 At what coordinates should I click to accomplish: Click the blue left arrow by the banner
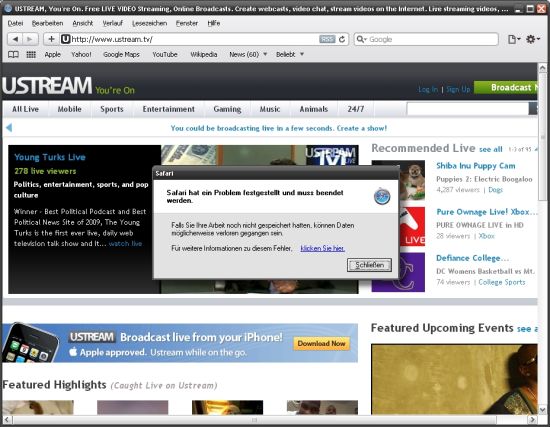click(9, 128)
